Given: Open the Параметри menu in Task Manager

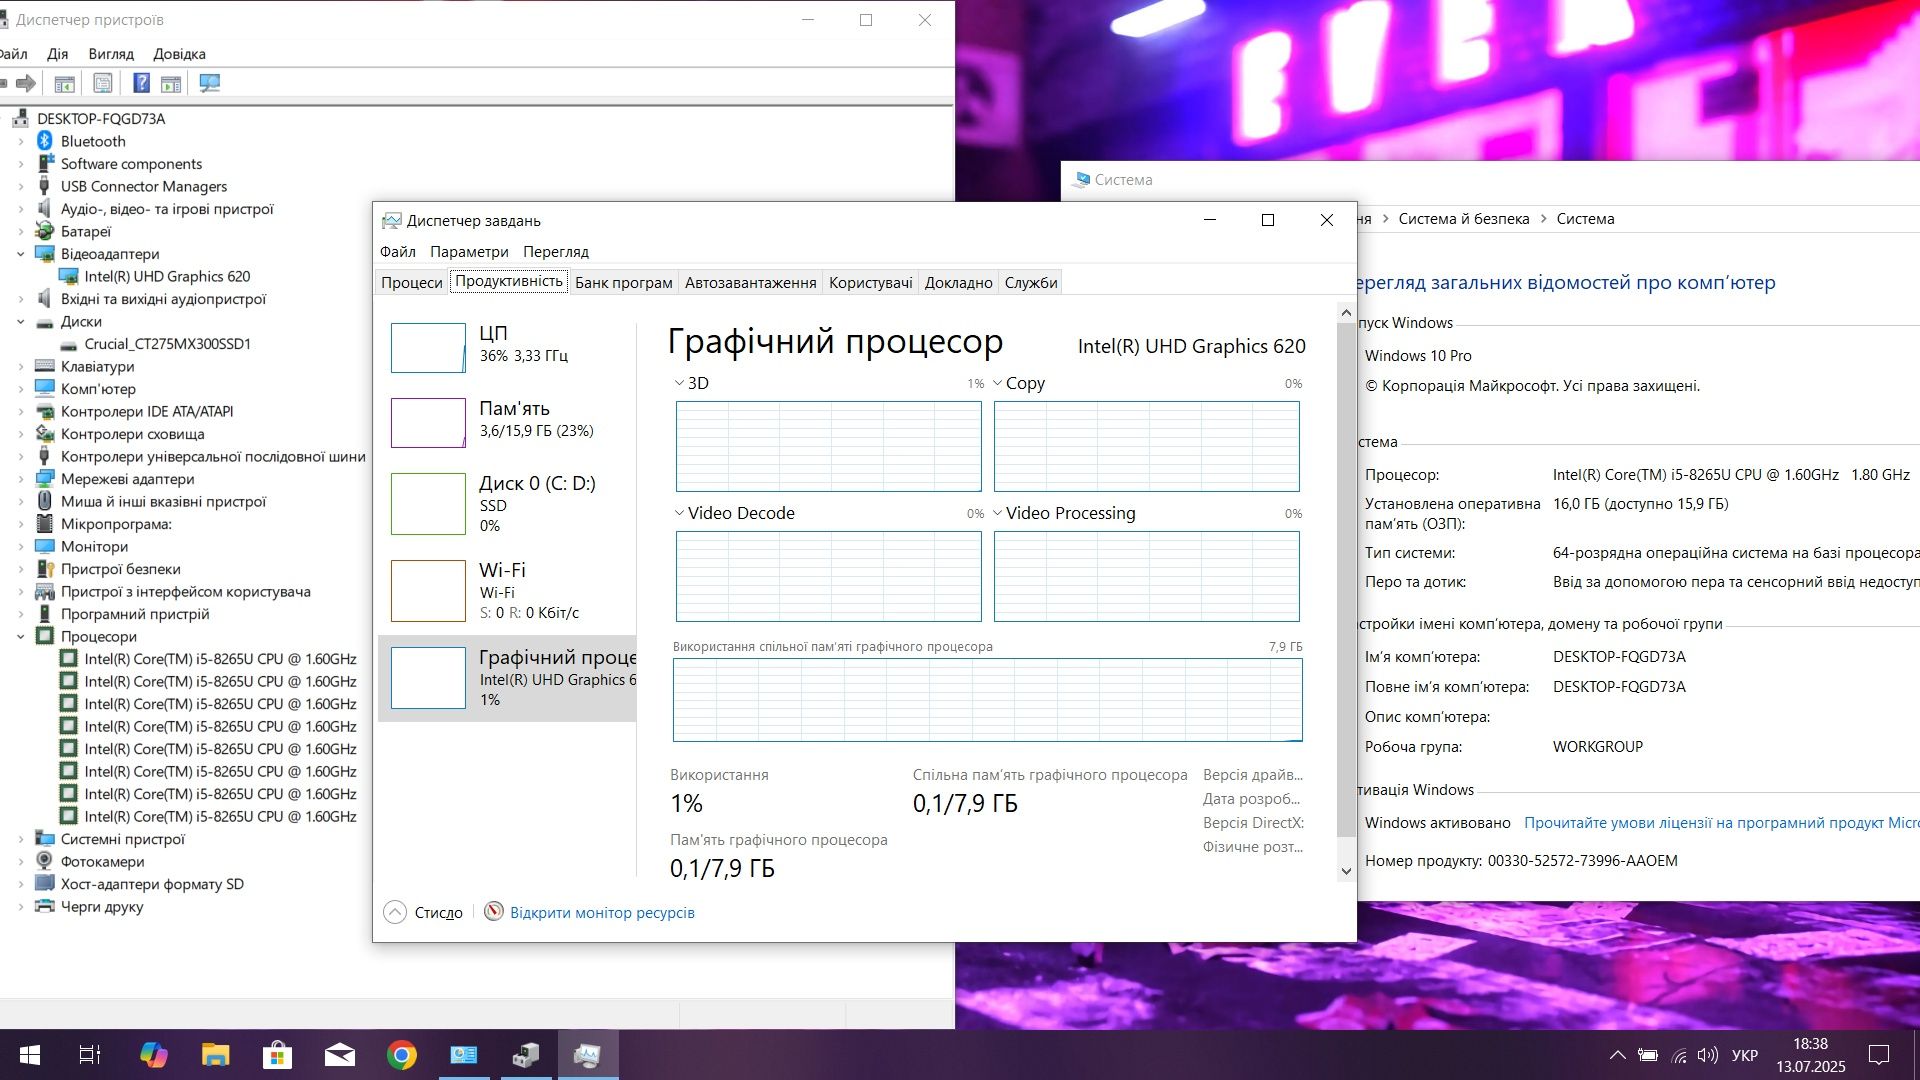Looking at the screenshot, I should point(469,252).
